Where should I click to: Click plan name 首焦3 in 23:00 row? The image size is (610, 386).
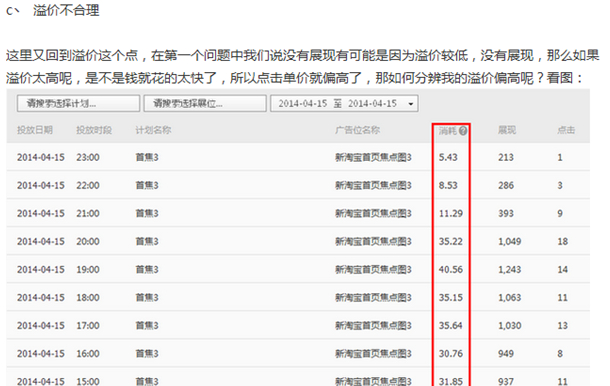[147, 157]
